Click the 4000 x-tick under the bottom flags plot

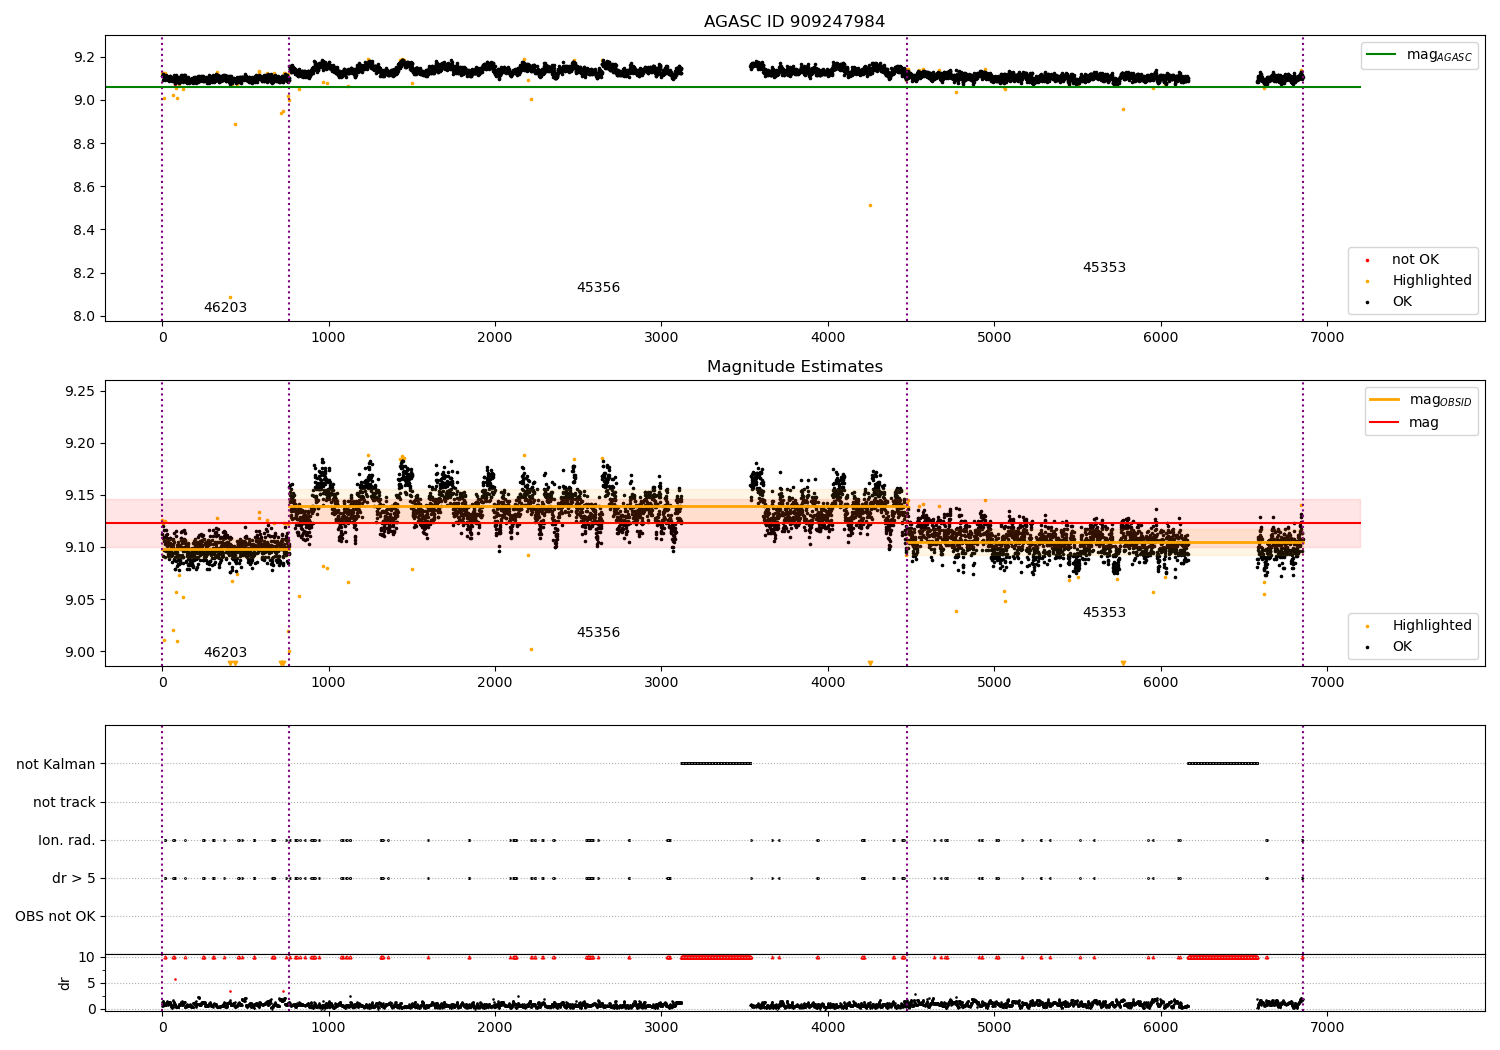[x=828, y=1028]
